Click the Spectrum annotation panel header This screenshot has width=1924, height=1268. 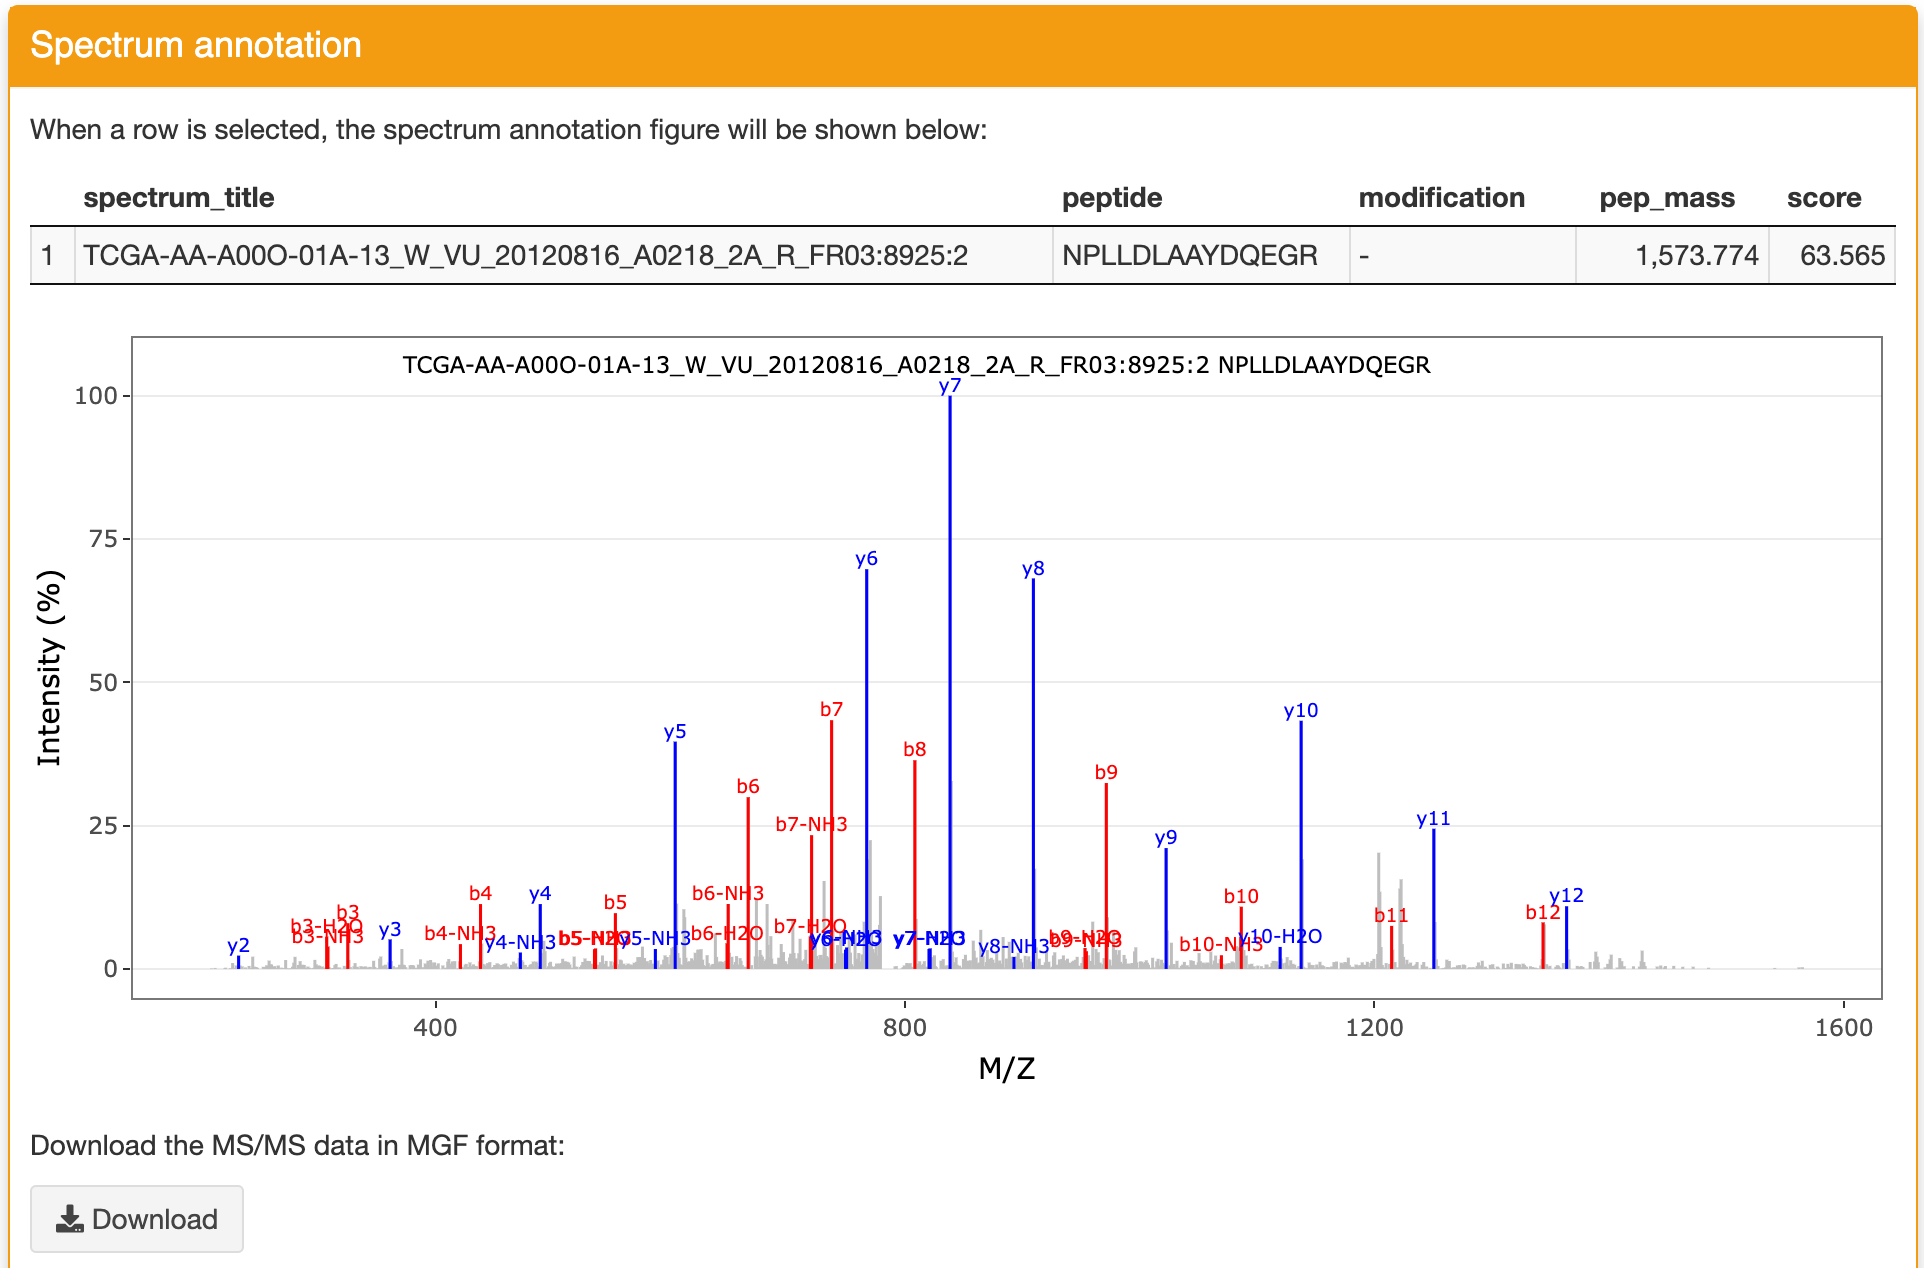coord(962,46)
